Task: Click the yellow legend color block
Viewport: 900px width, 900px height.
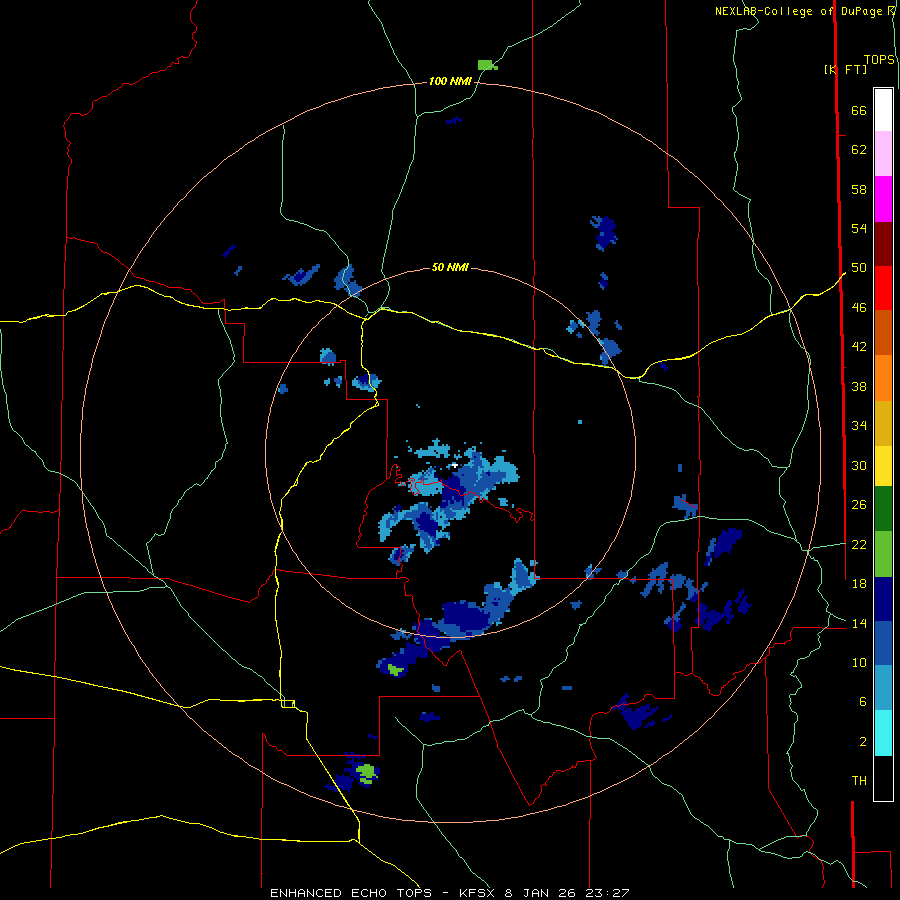Action: (883, 465)
